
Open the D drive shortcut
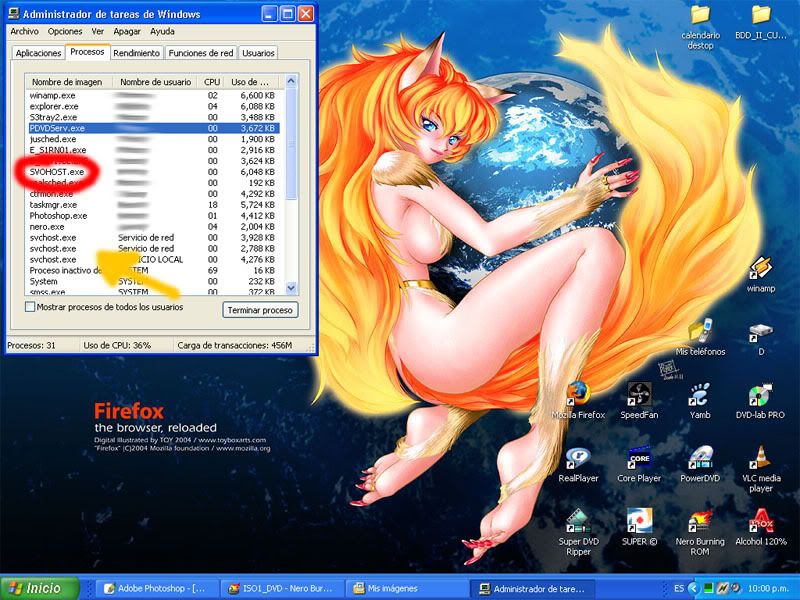coord(760,339)
